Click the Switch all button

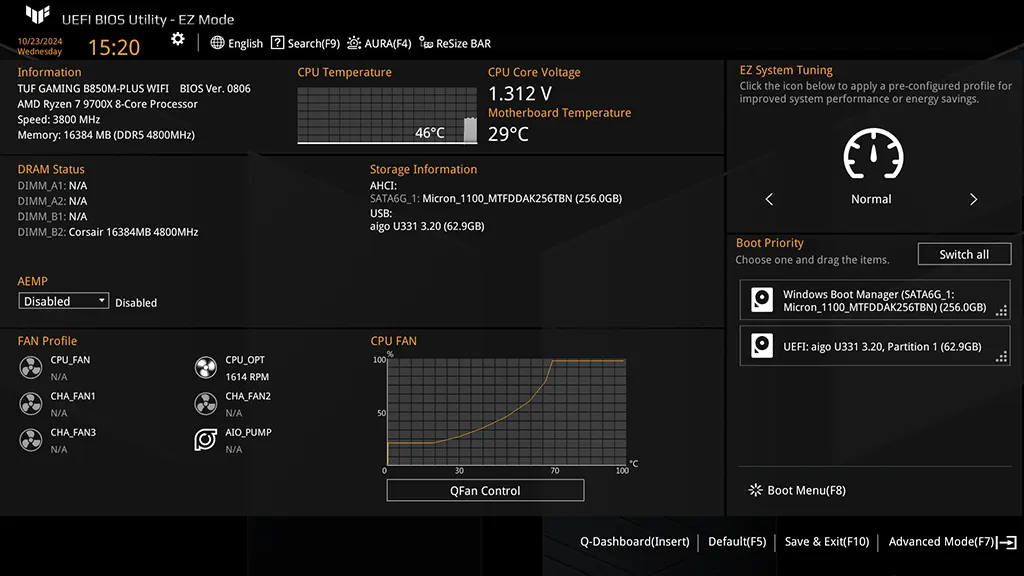[964, 255]
